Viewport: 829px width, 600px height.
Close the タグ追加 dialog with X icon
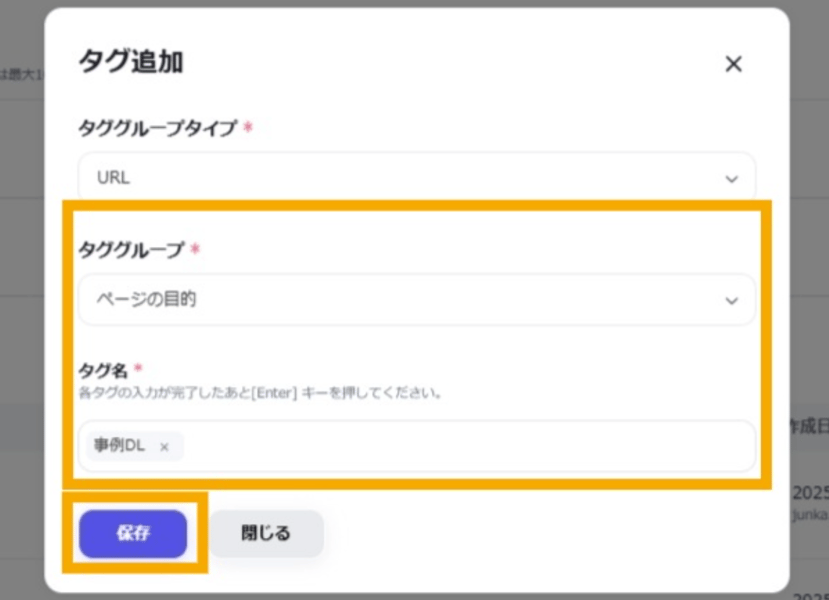[x=733, y=64]
